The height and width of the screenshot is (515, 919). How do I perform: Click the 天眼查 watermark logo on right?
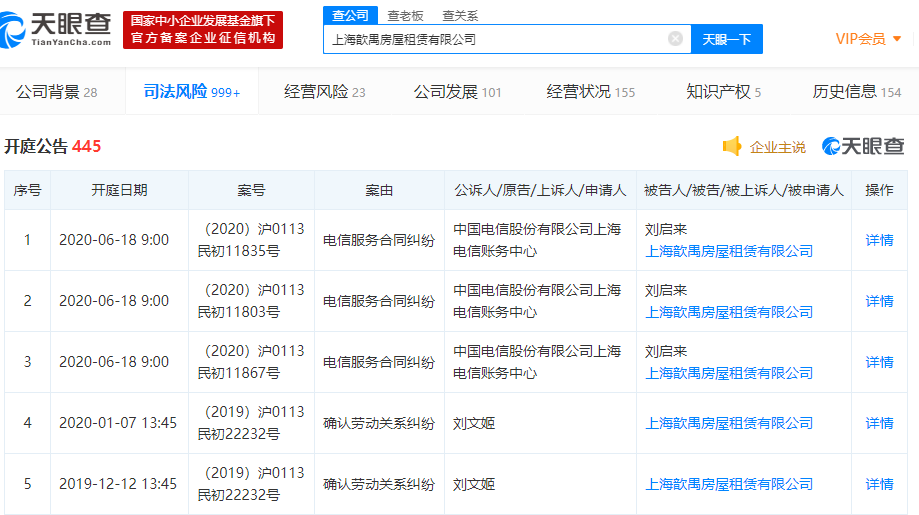point(862,147)
